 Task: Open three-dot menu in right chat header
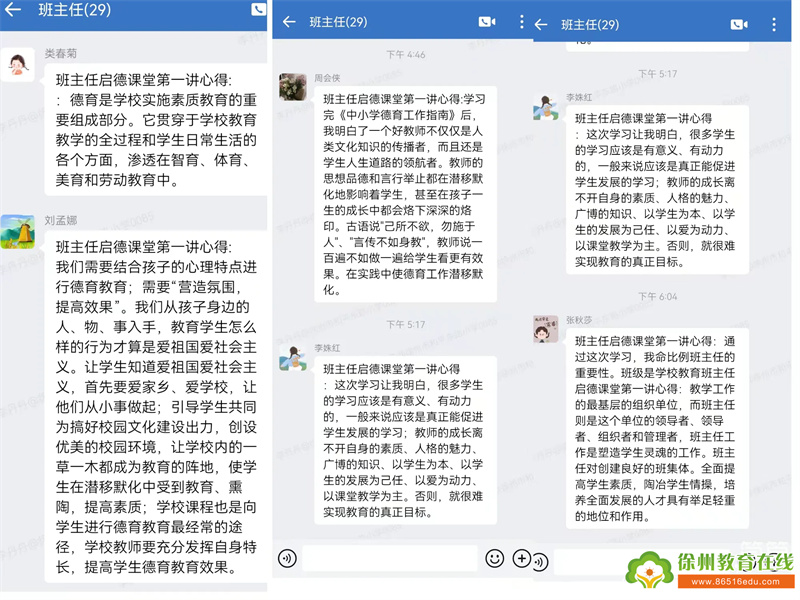[774, 24]
